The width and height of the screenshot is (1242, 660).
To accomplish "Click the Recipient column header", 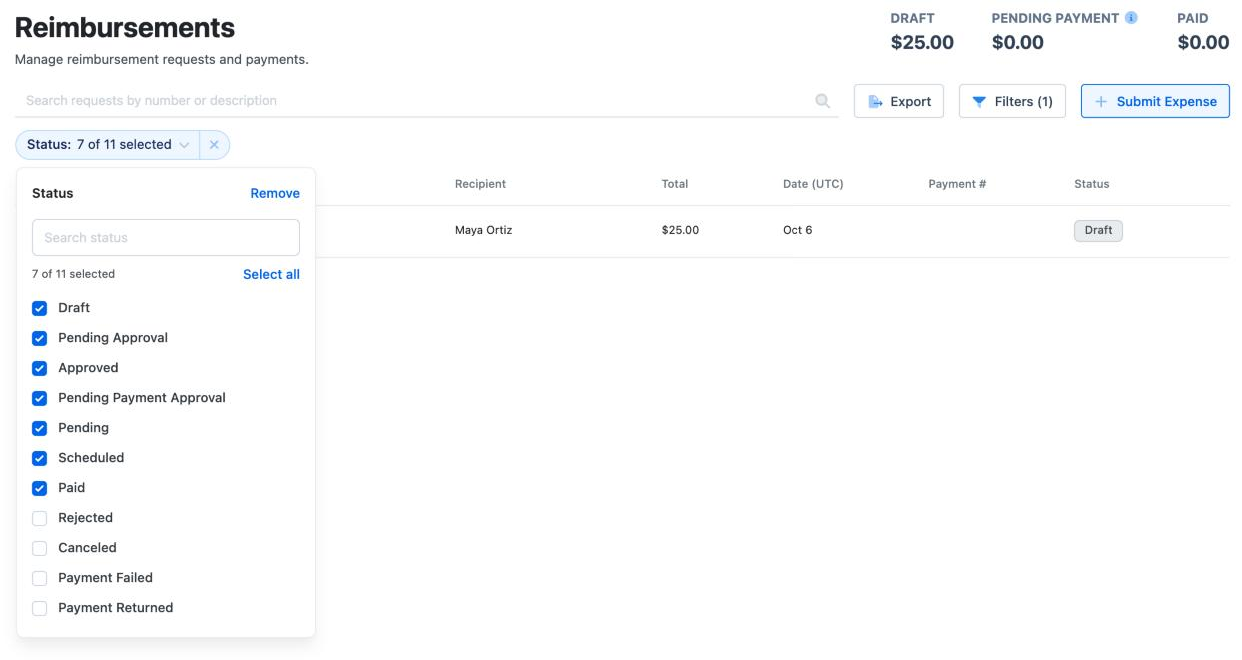I will coord(480,184).
